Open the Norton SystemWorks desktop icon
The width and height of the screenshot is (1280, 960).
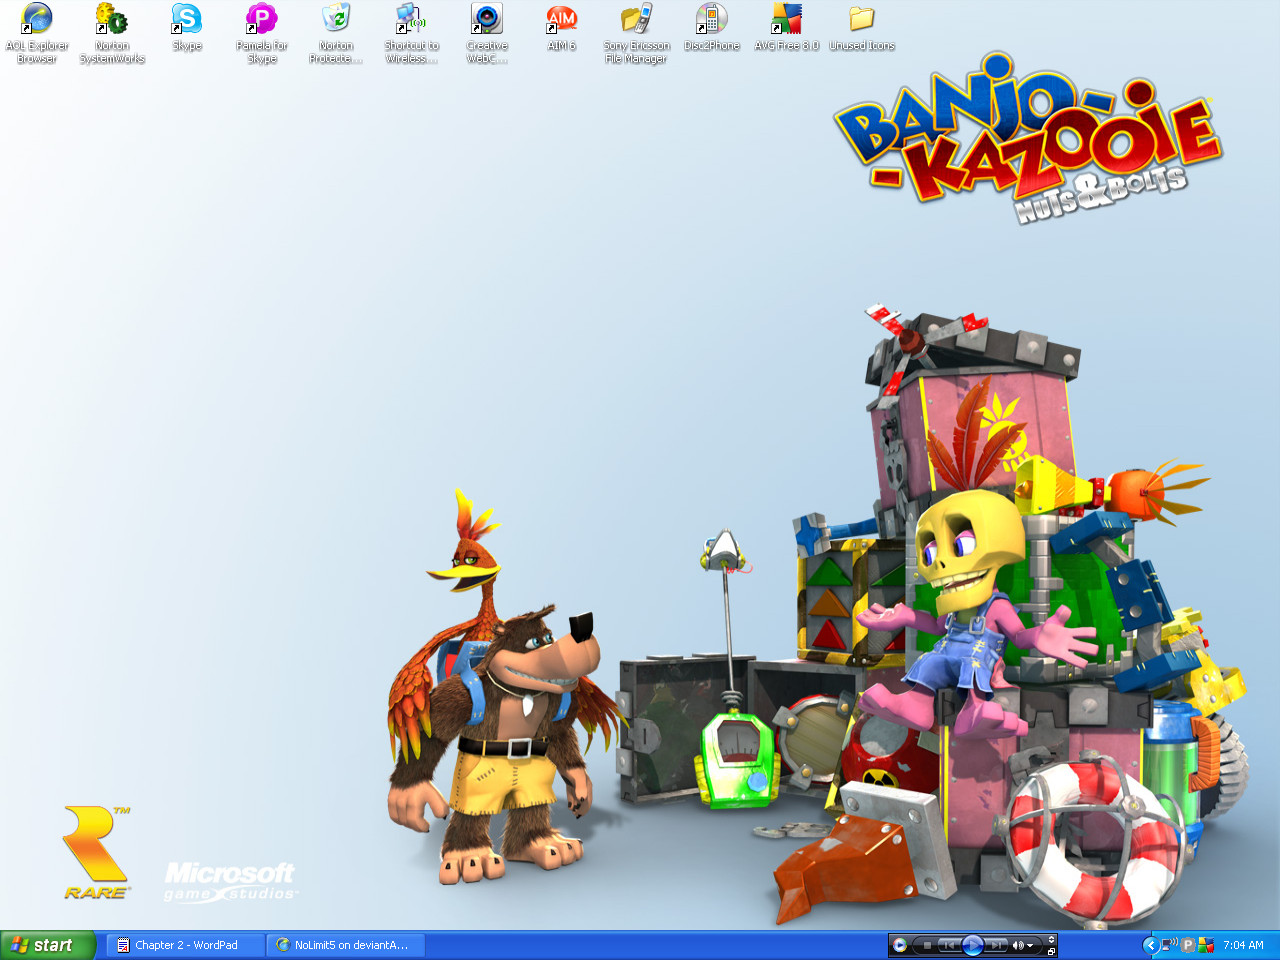[x=112, y=33]
